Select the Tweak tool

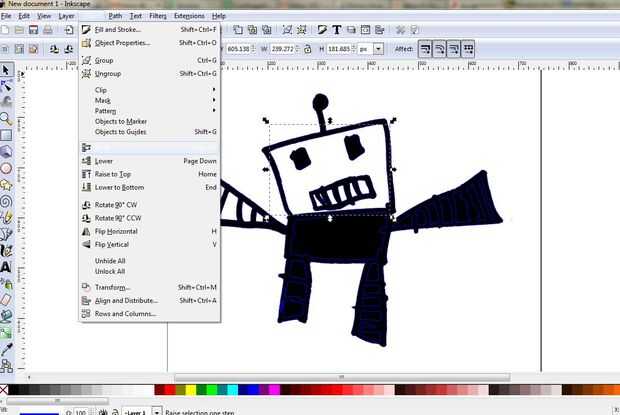pyautogui.click(x=6, y=102)
